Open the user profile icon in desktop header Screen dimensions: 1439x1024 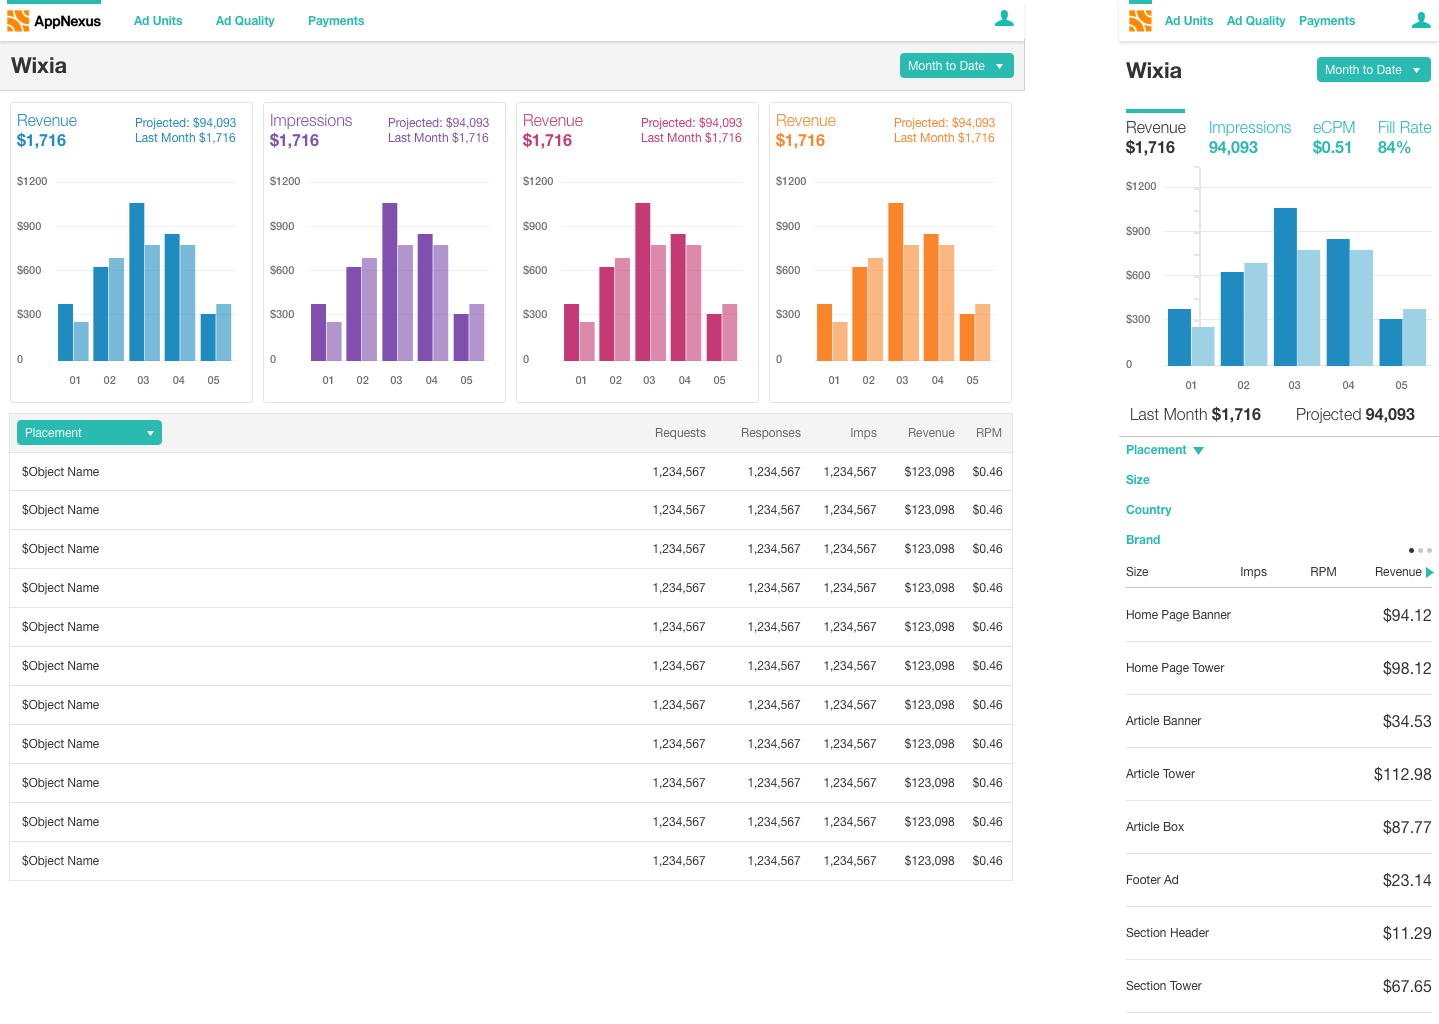coord(1004,18)
